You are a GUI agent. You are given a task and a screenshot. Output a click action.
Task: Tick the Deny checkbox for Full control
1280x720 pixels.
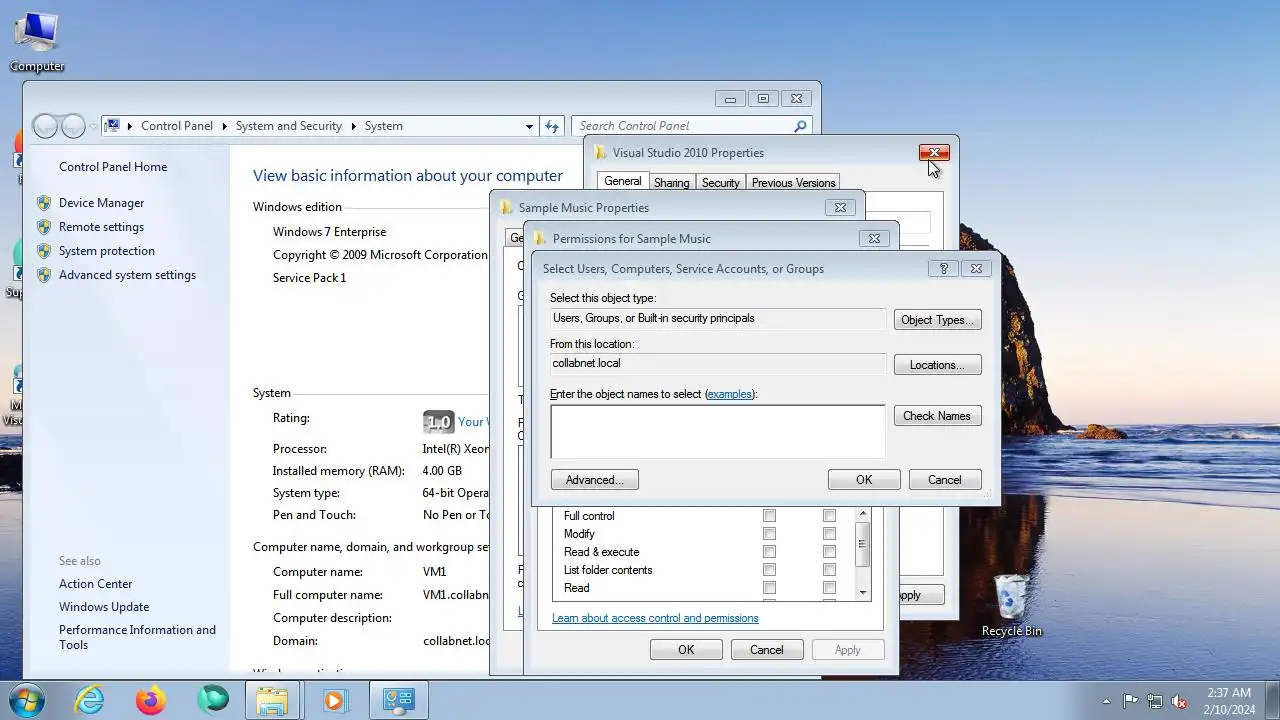pos(829,516)
